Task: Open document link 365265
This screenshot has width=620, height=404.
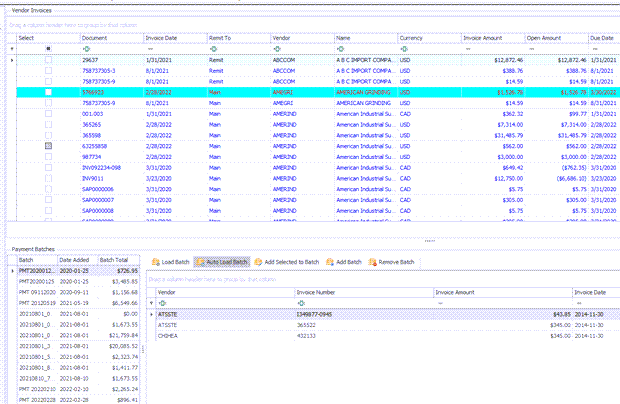Action: [x=91, y=125]
